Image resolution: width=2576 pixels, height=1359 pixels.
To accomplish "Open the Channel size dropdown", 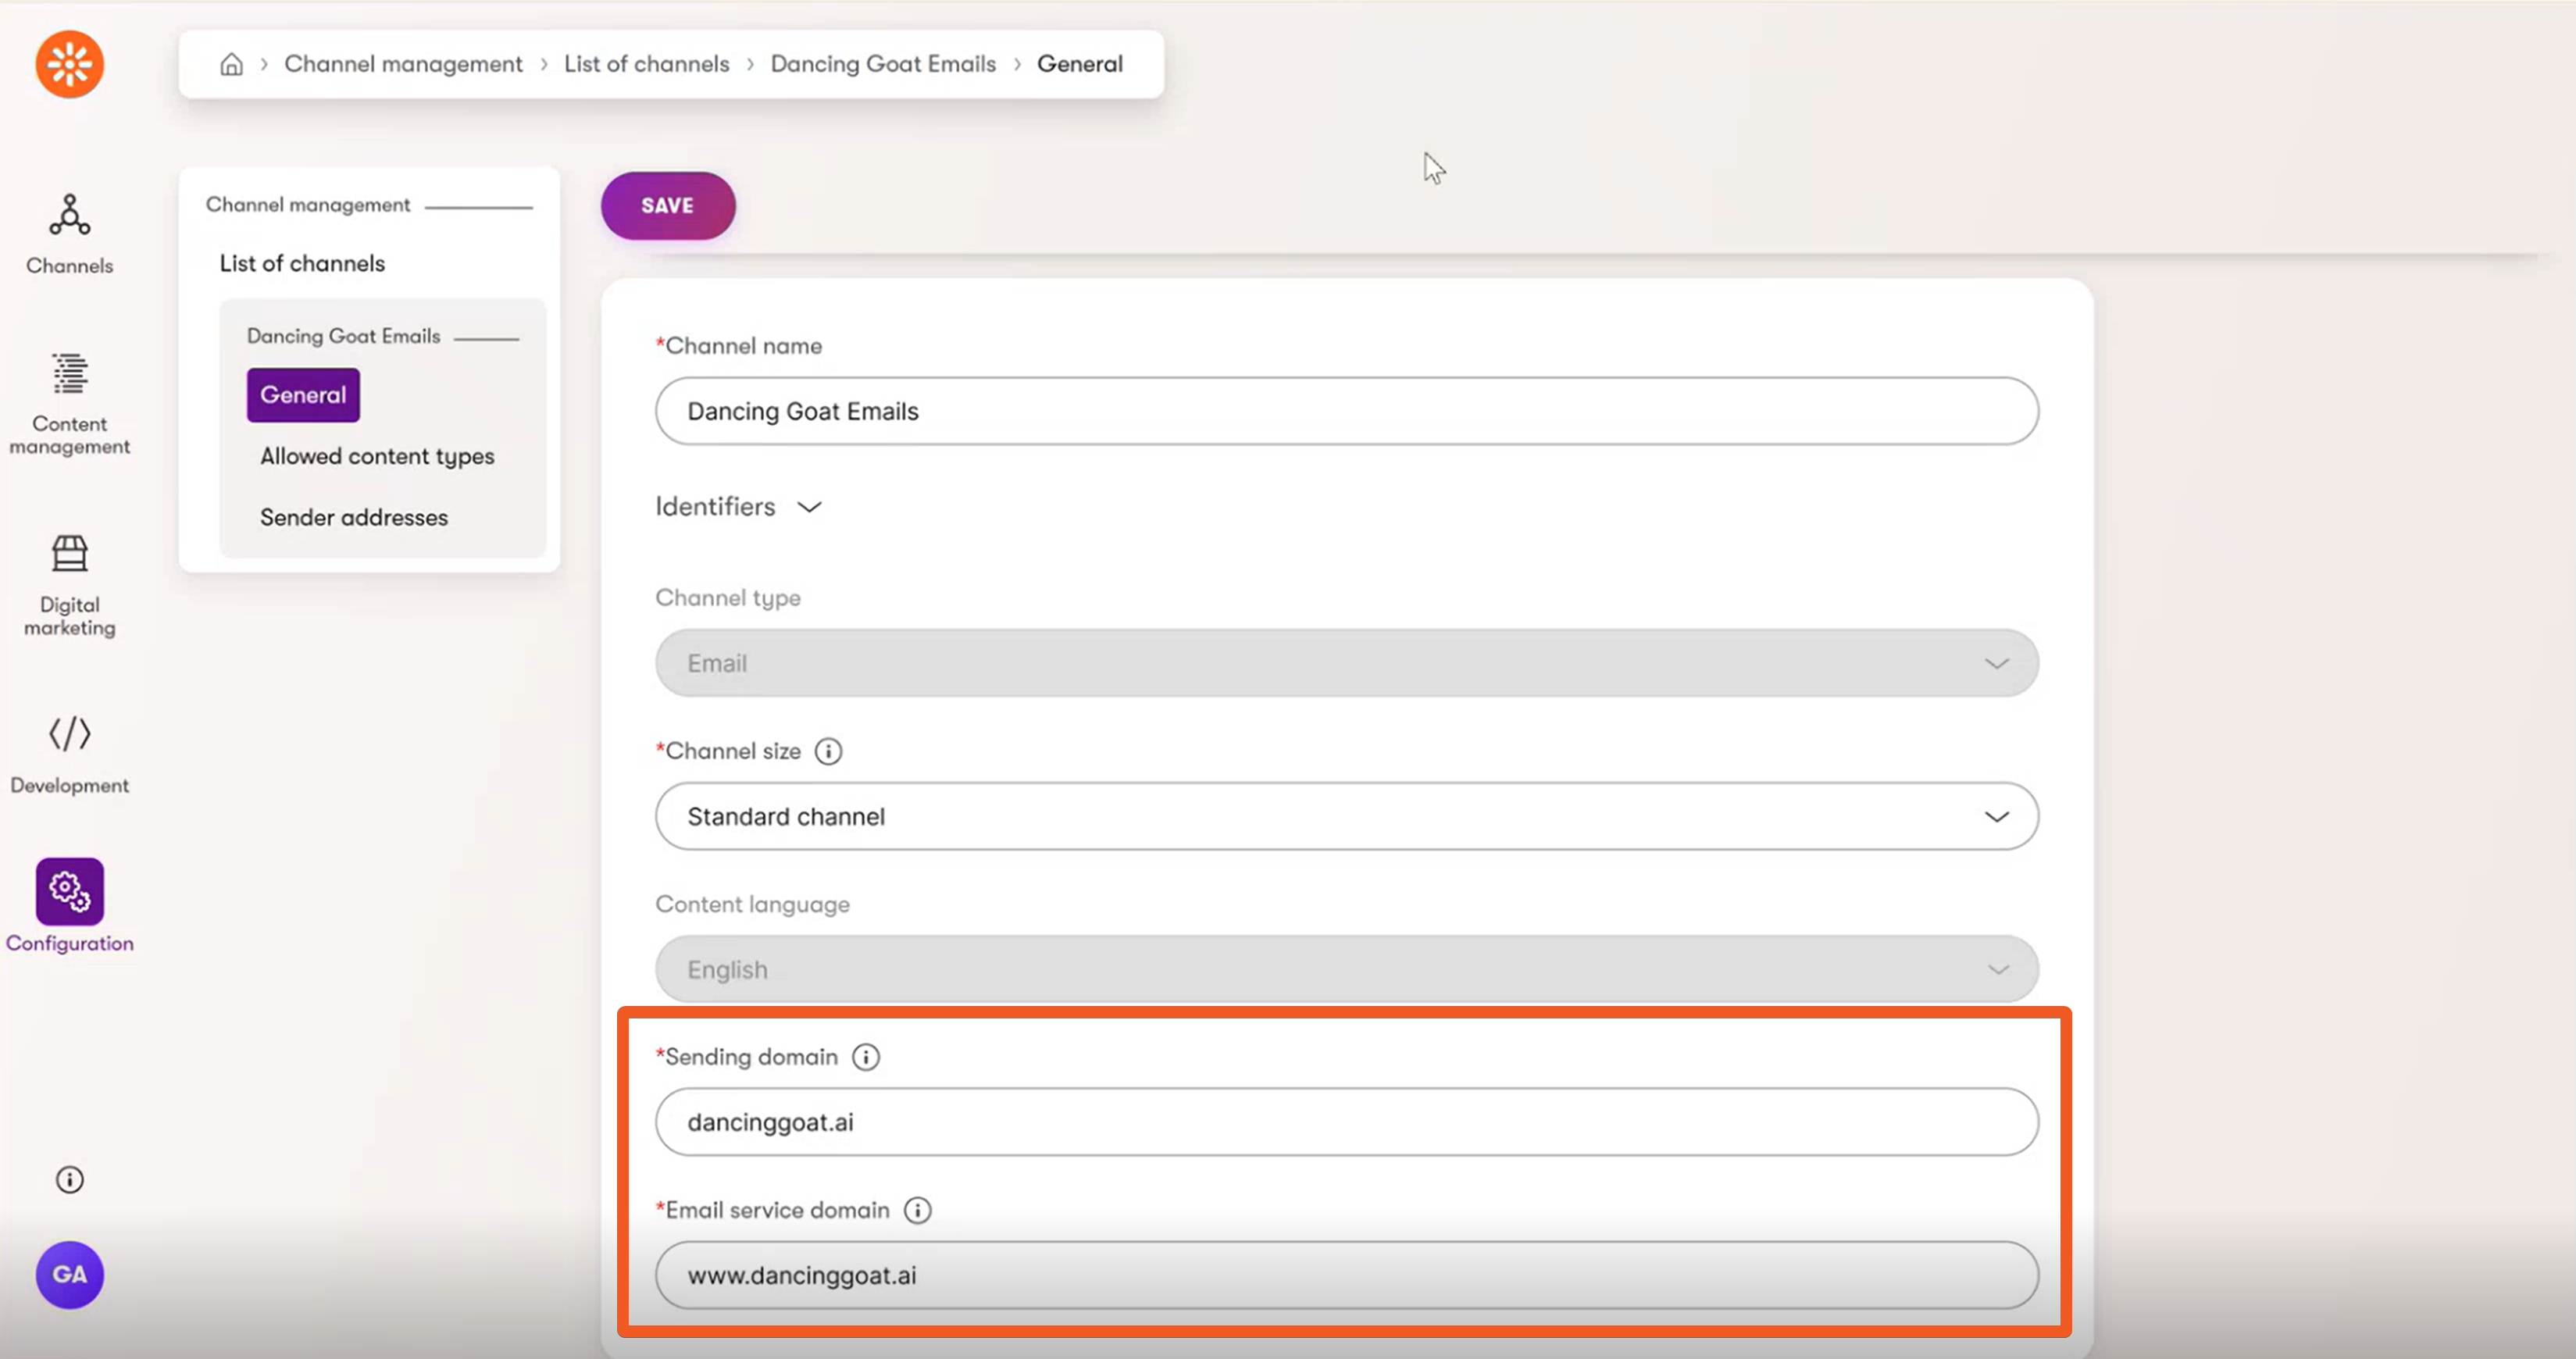I will [x=1346, y=816].
